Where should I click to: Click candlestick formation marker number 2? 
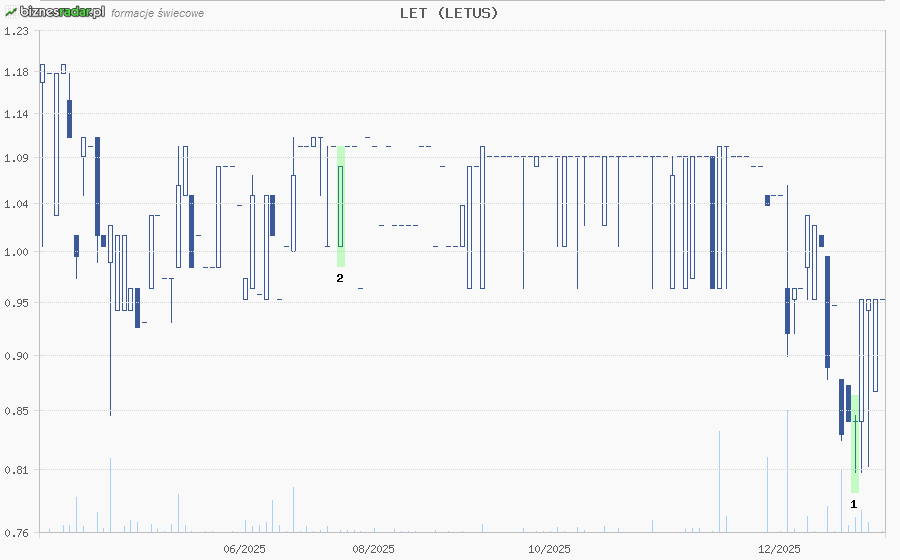pyautogui.click(x=340, y=278)
